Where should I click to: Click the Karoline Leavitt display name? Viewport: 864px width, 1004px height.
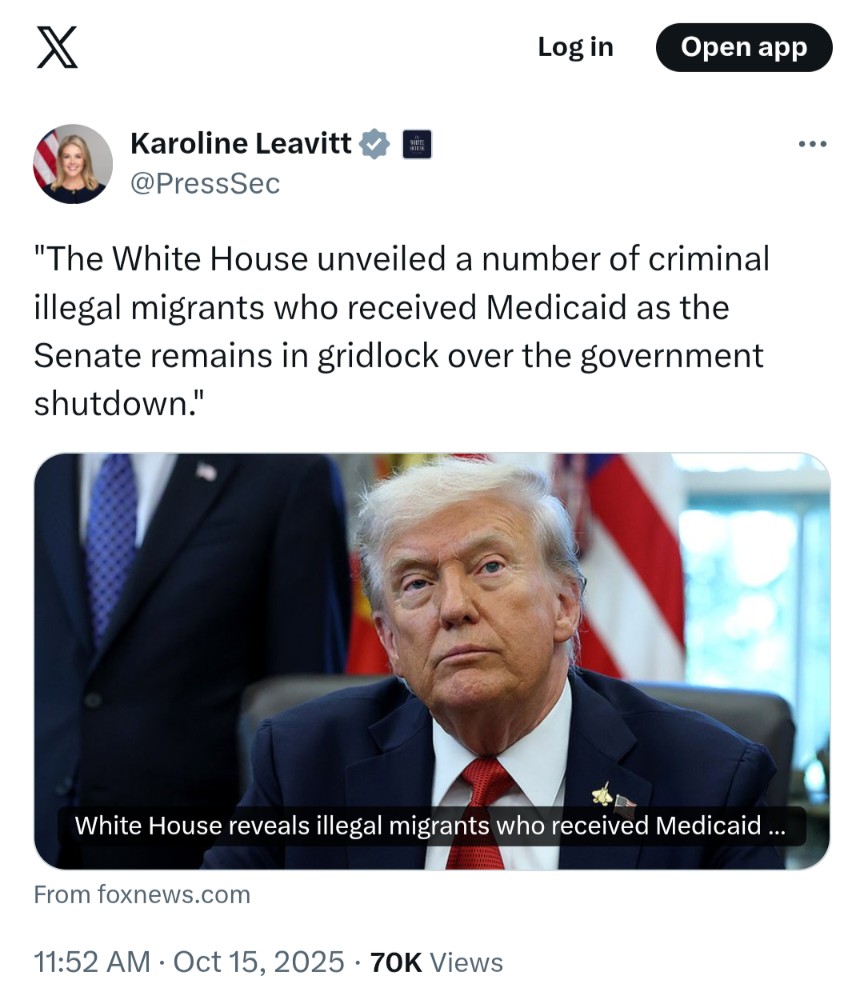click(x=241, y=143)
